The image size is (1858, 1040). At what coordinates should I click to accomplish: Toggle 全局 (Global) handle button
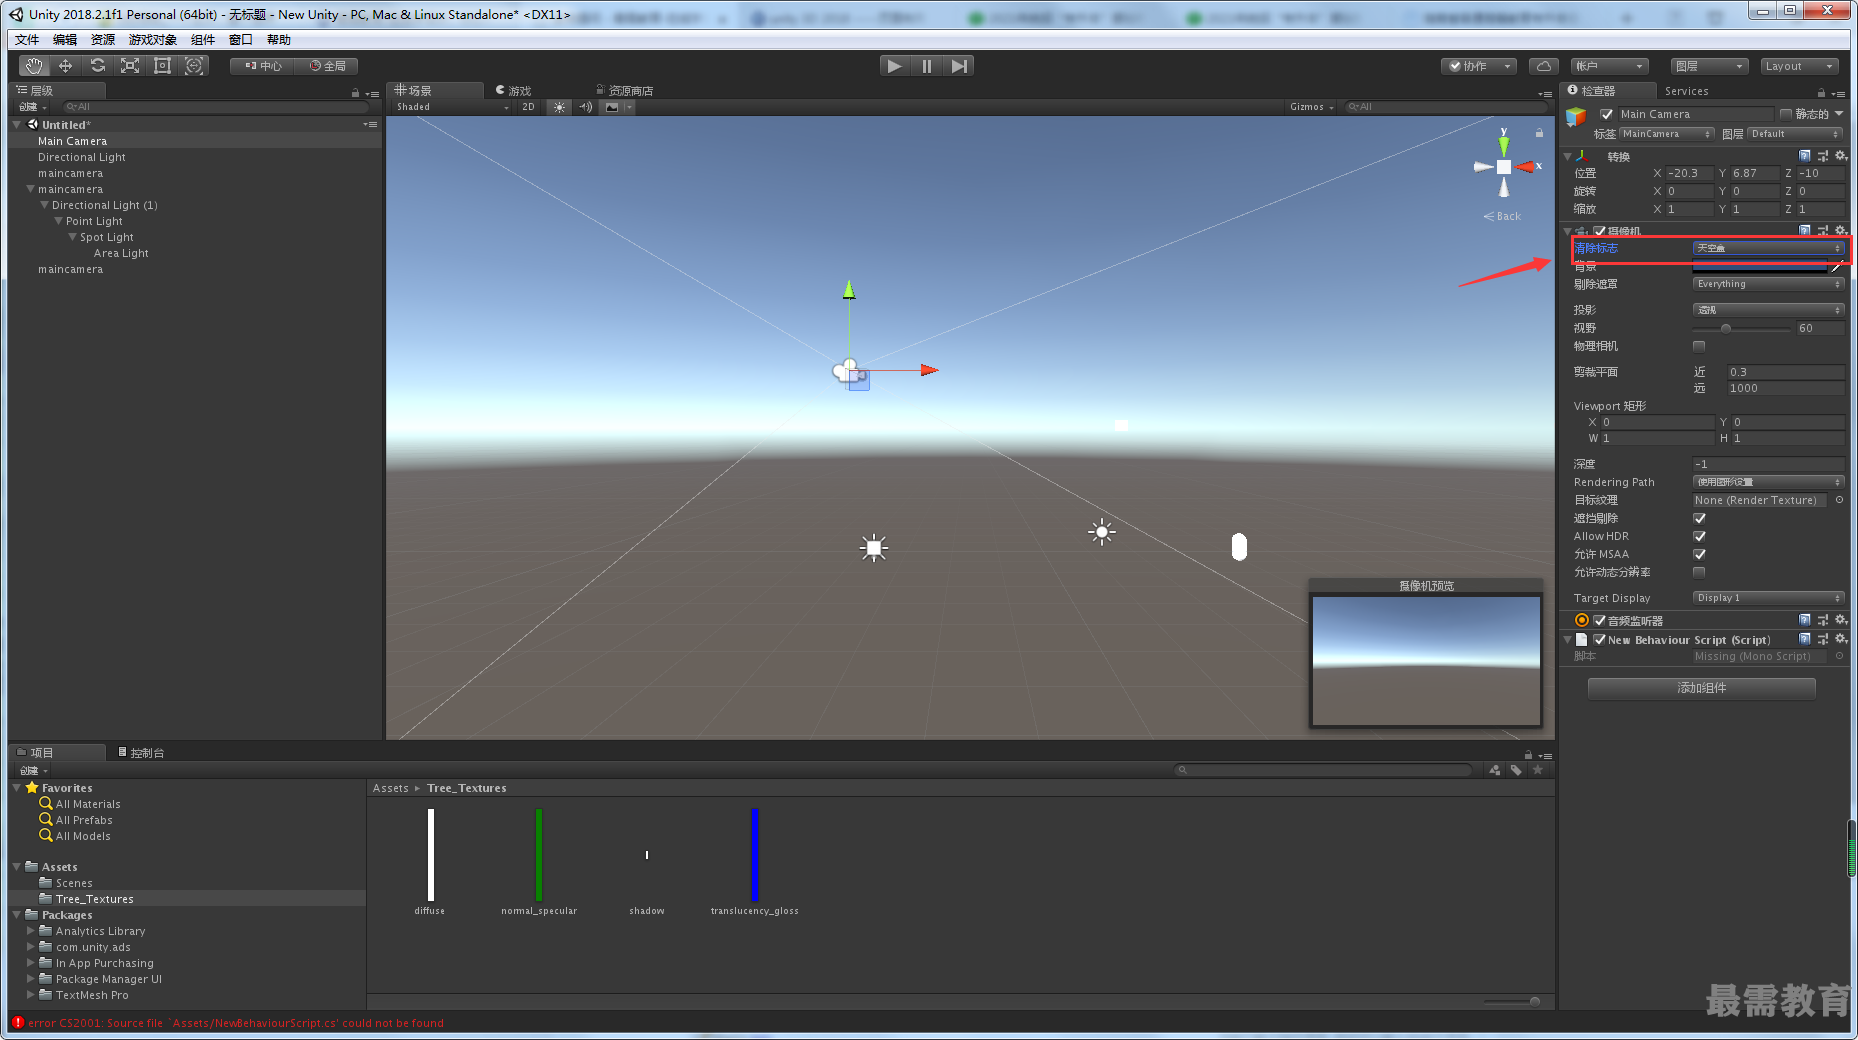tap(327, 66)
